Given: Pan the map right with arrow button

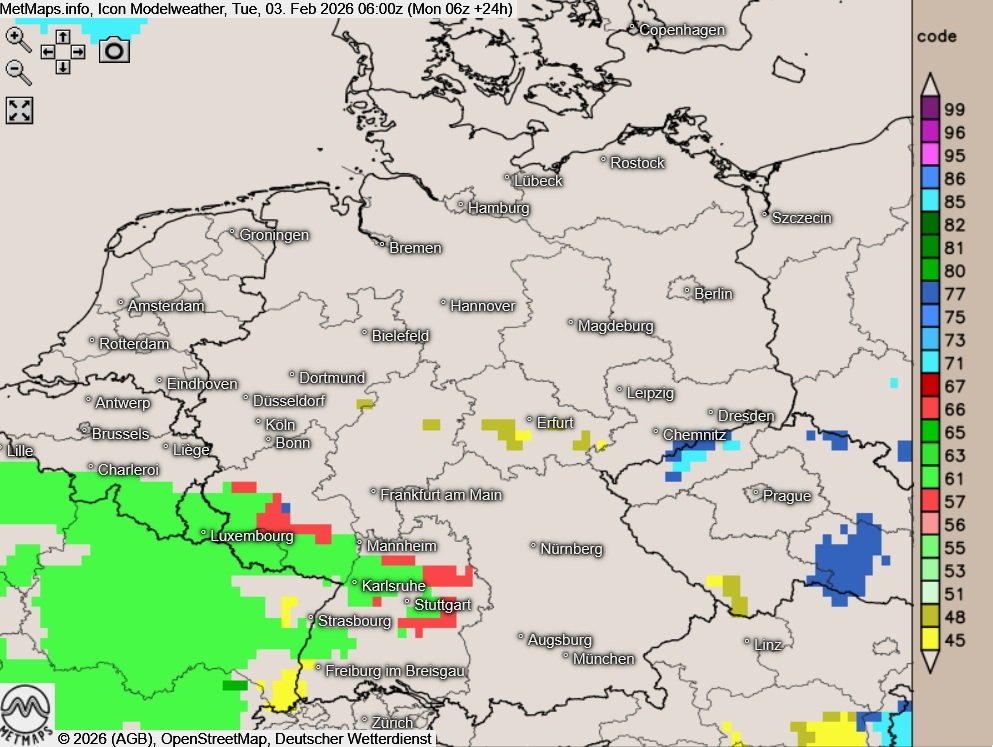Looking at the screenshot, I should tap(78, 51).
